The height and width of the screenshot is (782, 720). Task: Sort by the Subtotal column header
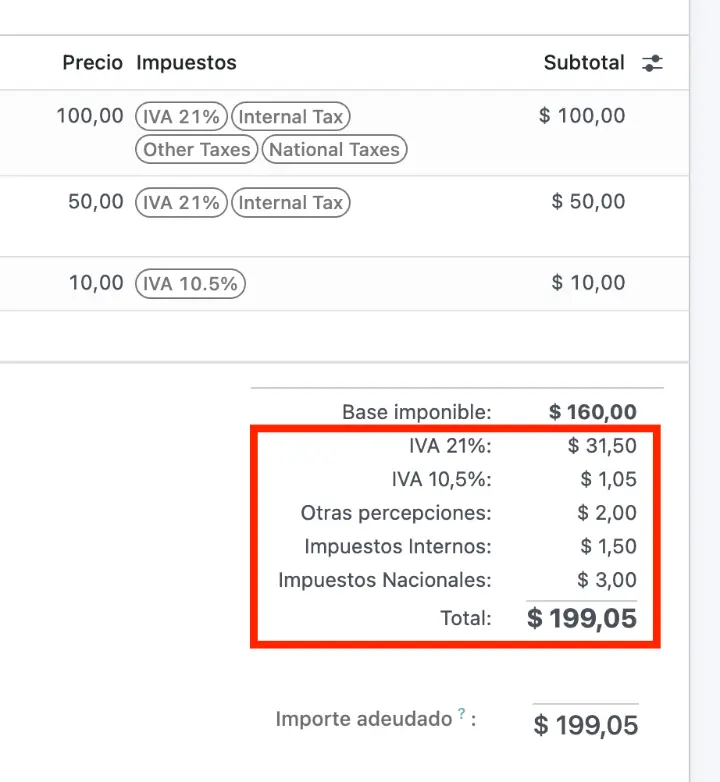[x=584, y=63]
